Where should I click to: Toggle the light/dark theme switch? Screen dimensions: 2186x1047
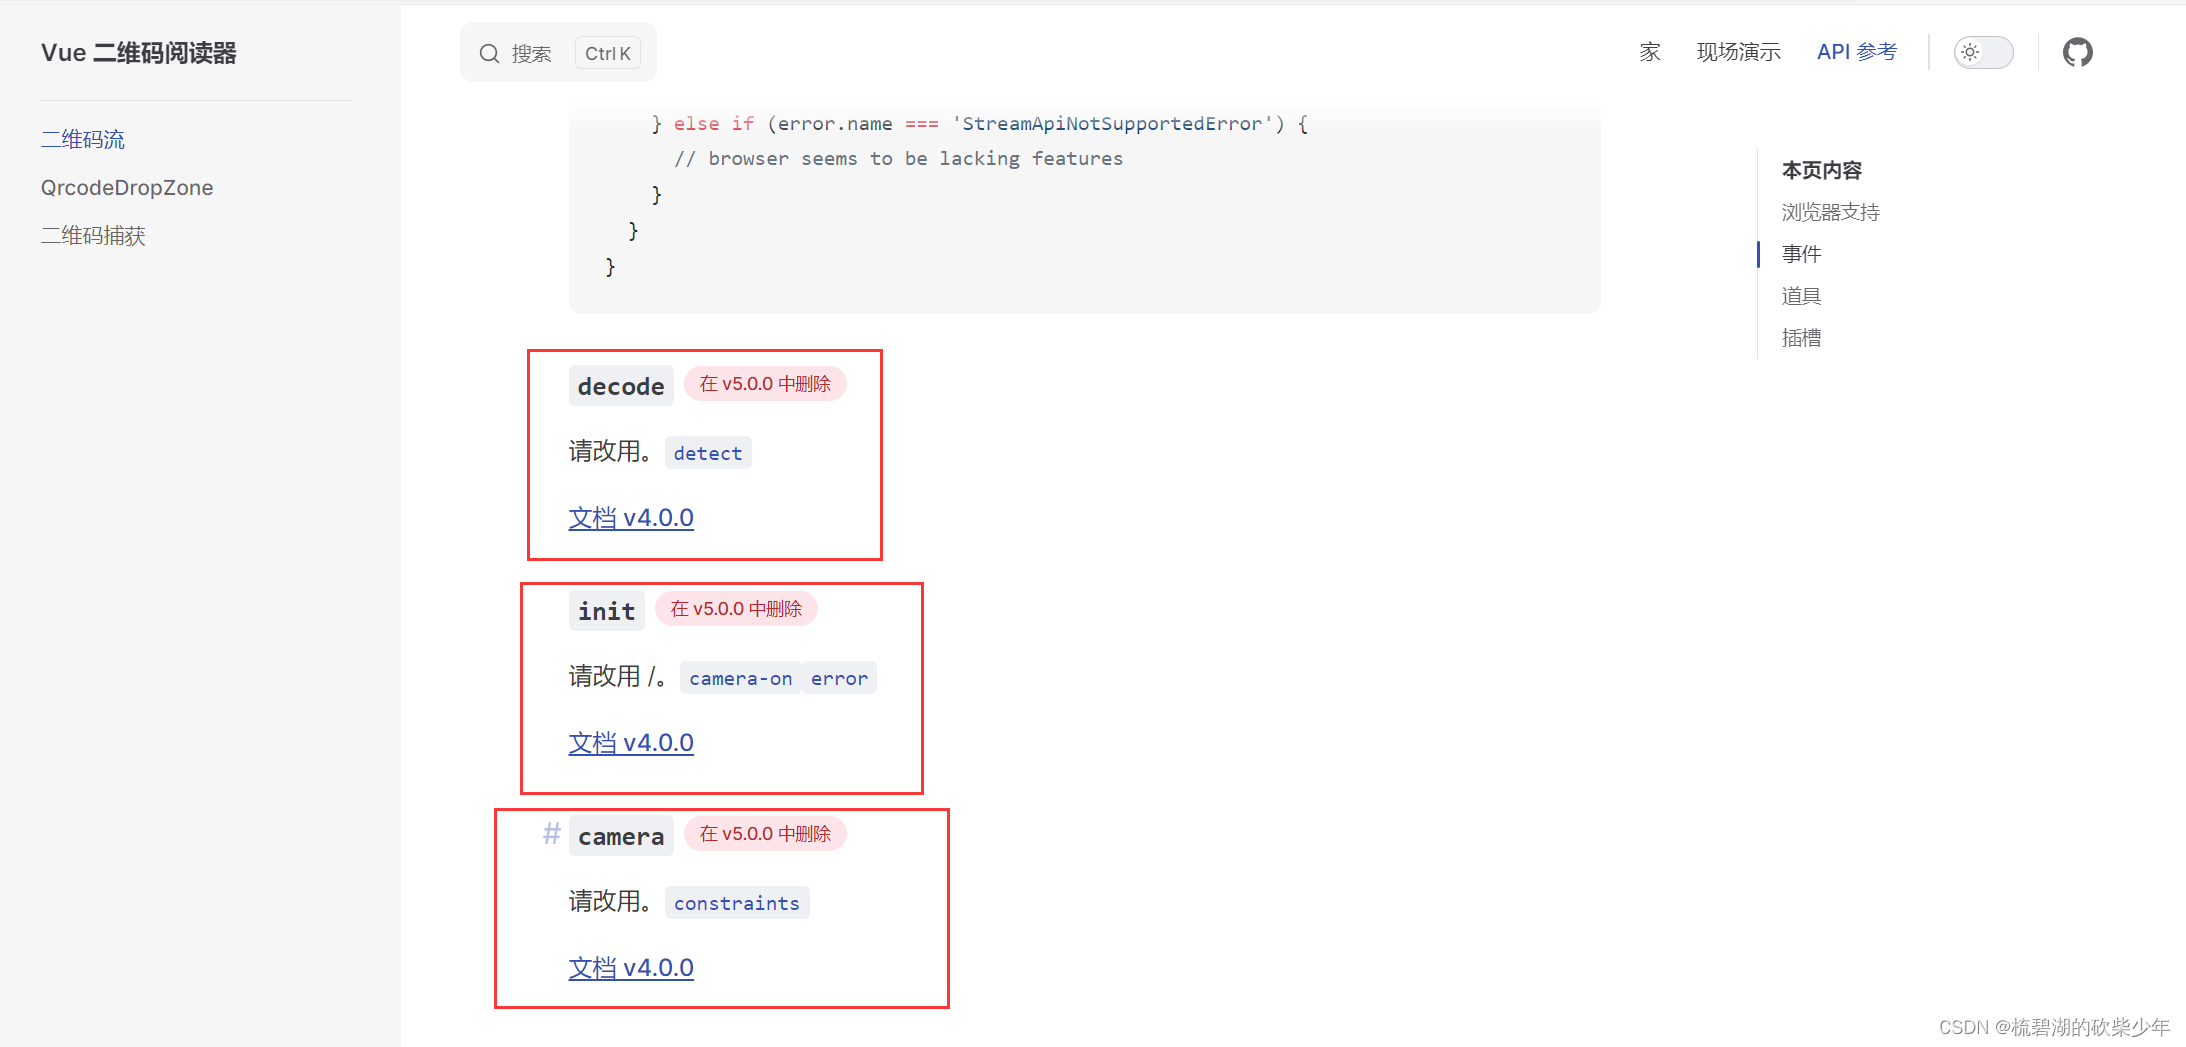pos(1983,52)
